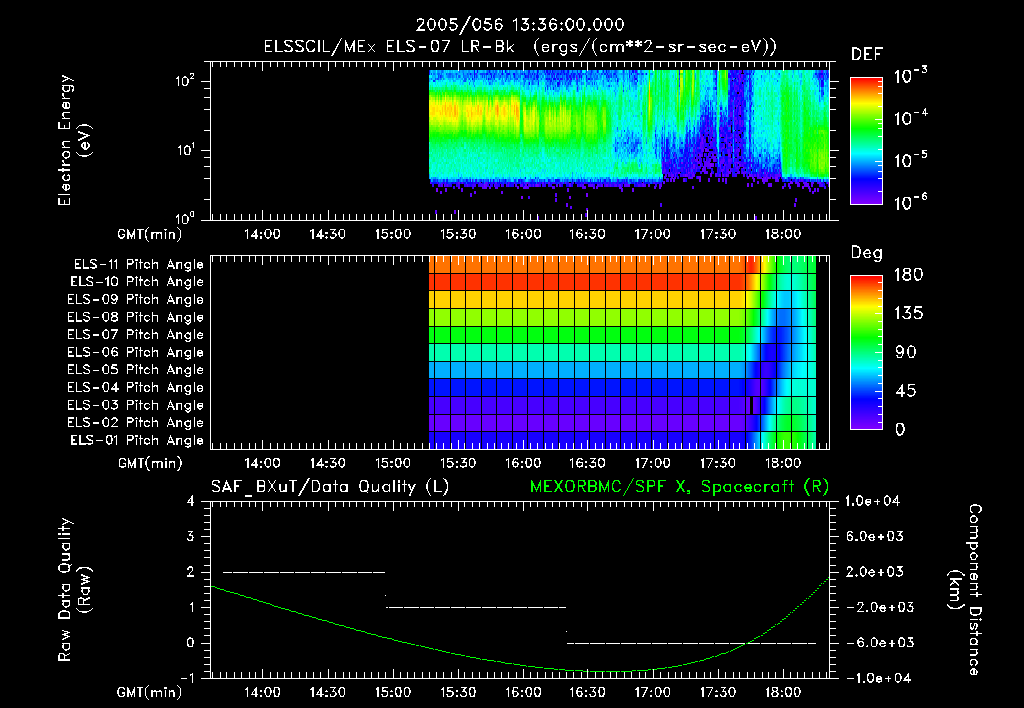Click the green MEXORBMC/SPF X, Spacecraft (R) legend
Image resolution: width=1024 pixels, height=708 pixels.
679,487
